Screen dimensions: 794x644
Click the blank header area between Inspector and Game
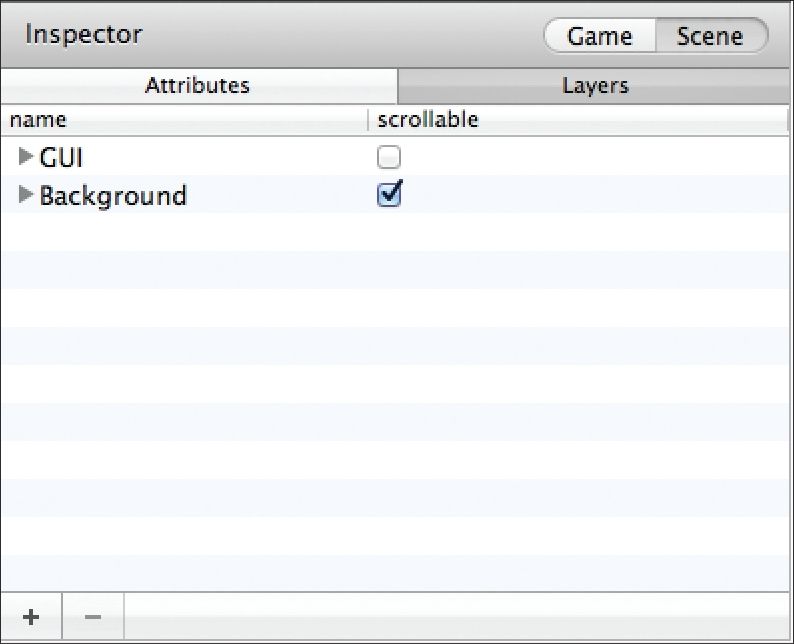[343, 35]
